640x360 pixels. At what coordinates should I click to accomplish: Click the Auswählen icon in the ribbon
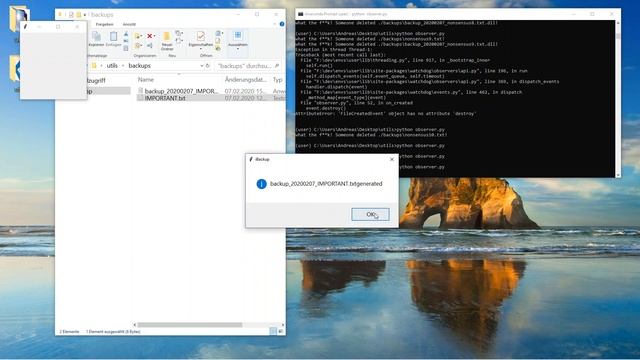pyautogui.click(x=238, y=35)
